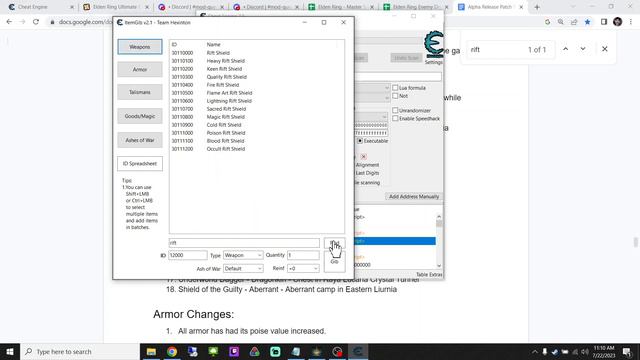Open Google Chrome from the taskbar
This screenshot has width=640, height=360.
point(172,351)
